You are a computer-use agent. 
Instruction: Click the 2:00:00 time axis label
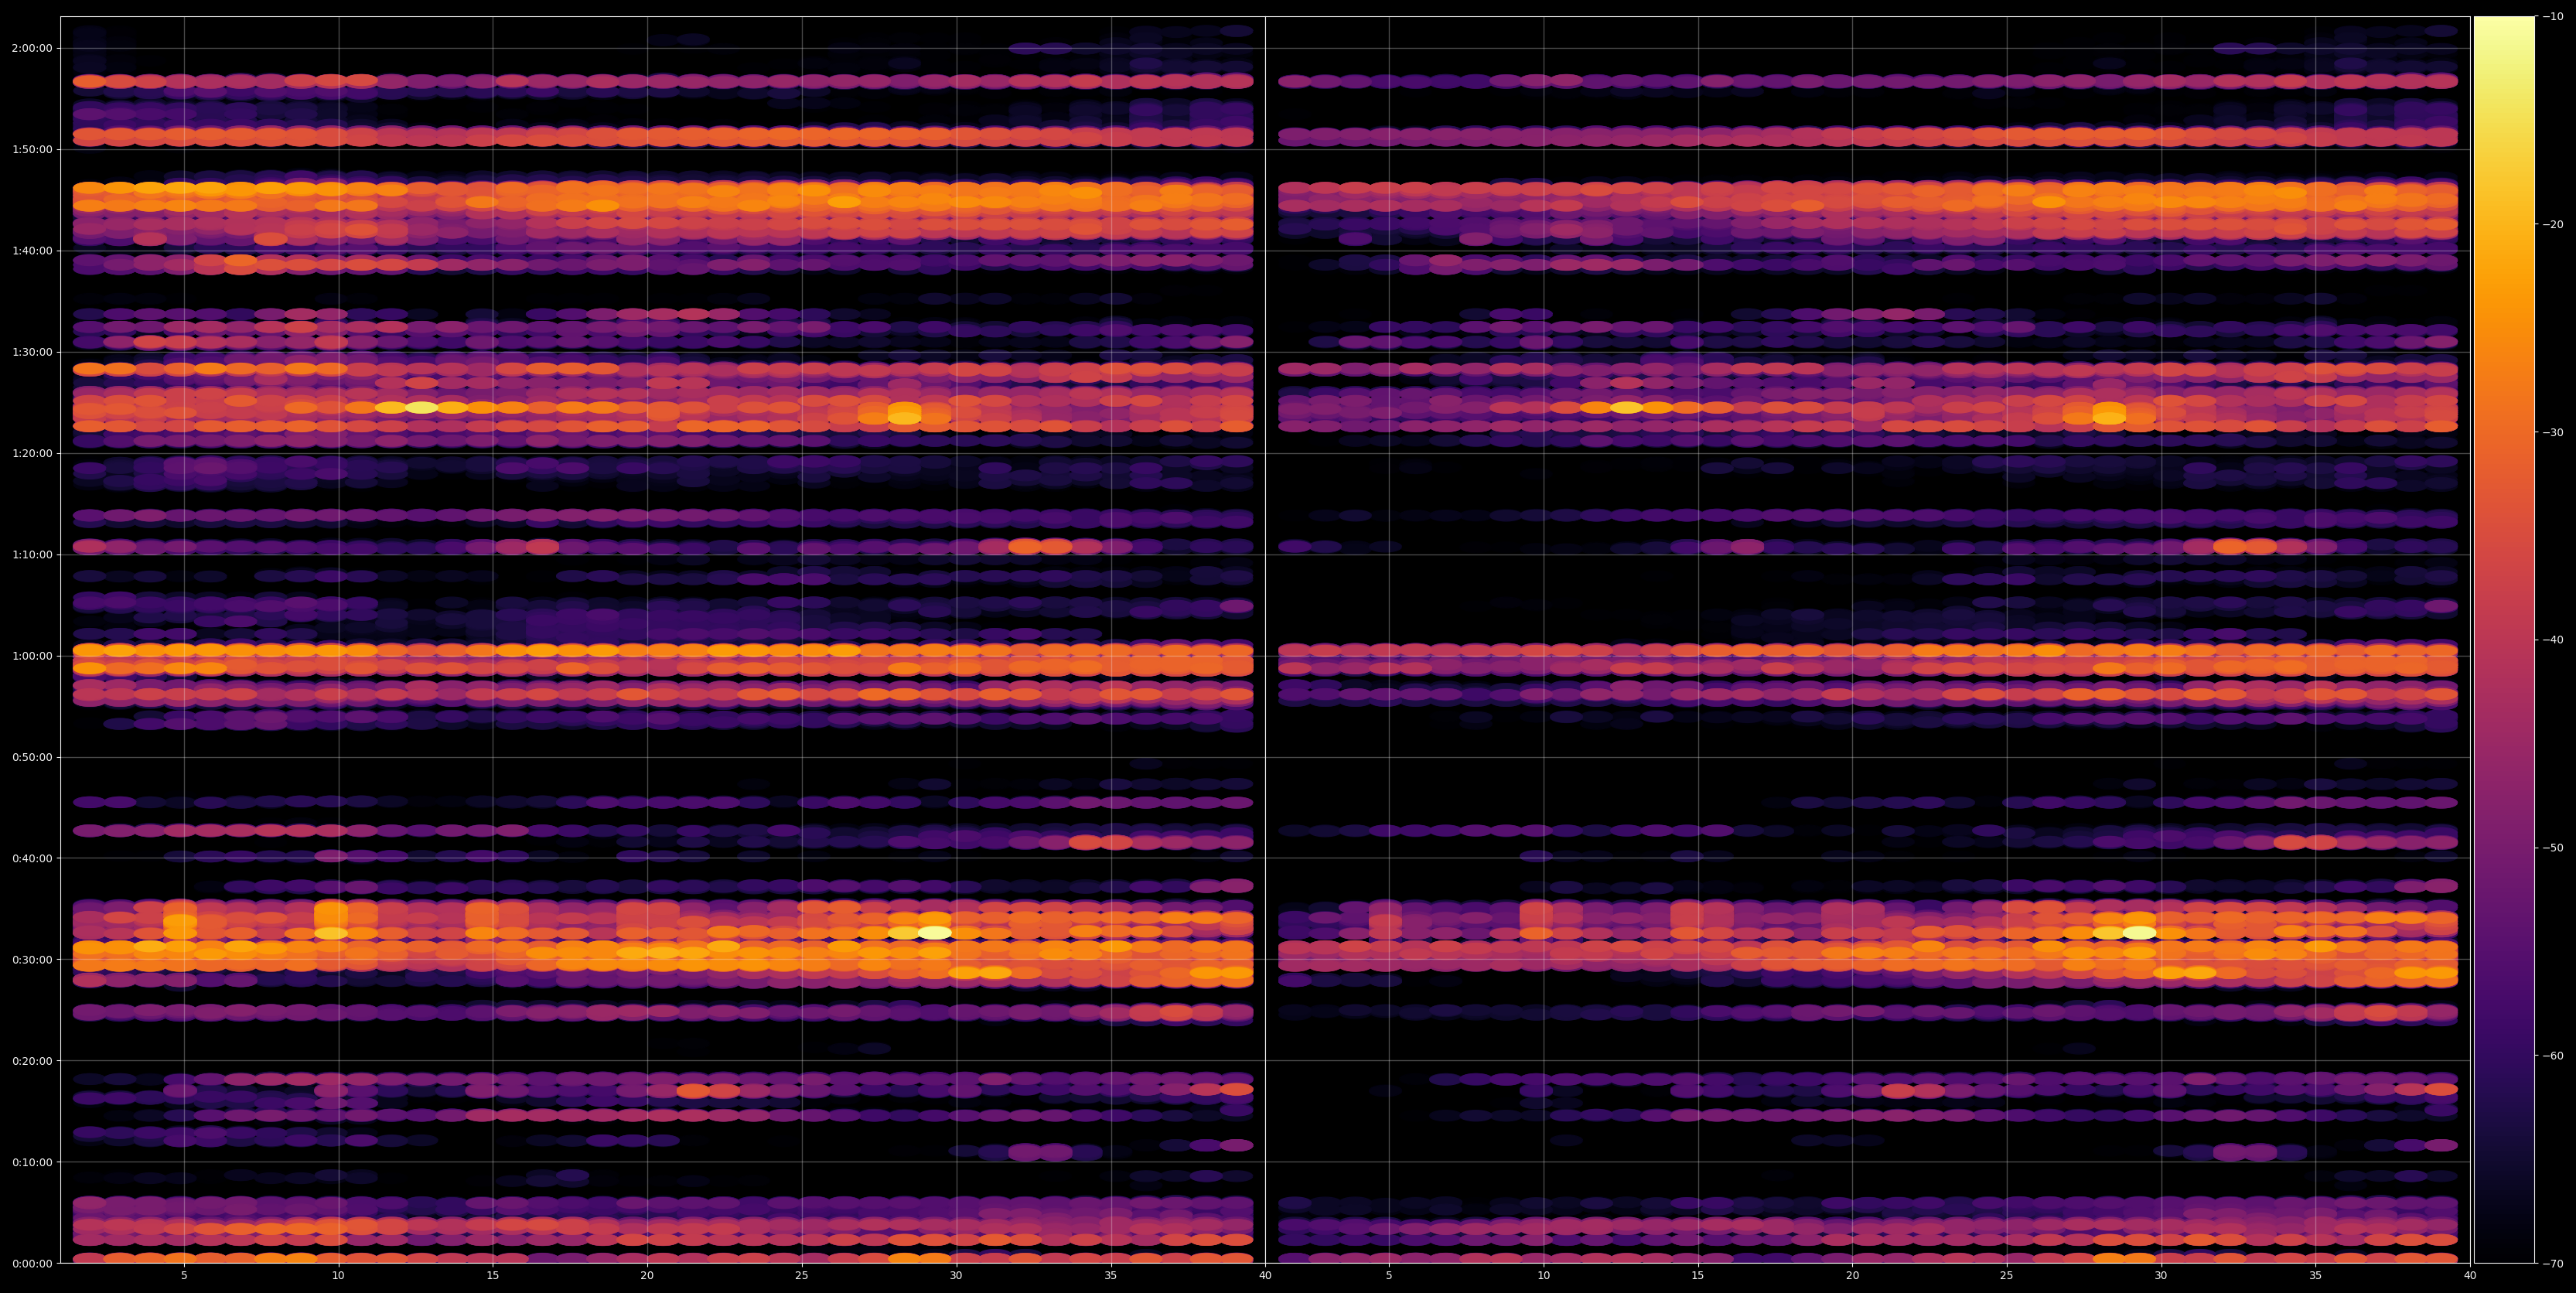33,48
